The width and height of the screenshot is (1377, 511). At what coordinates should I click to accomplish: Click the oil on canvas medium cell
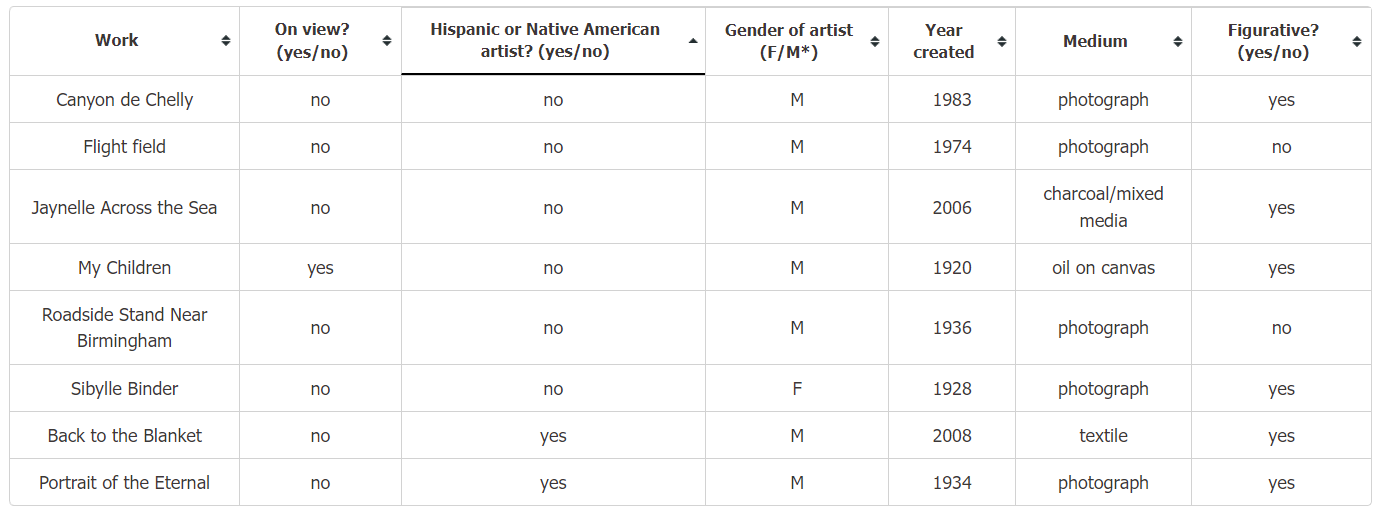click(x=1103, y=268)
